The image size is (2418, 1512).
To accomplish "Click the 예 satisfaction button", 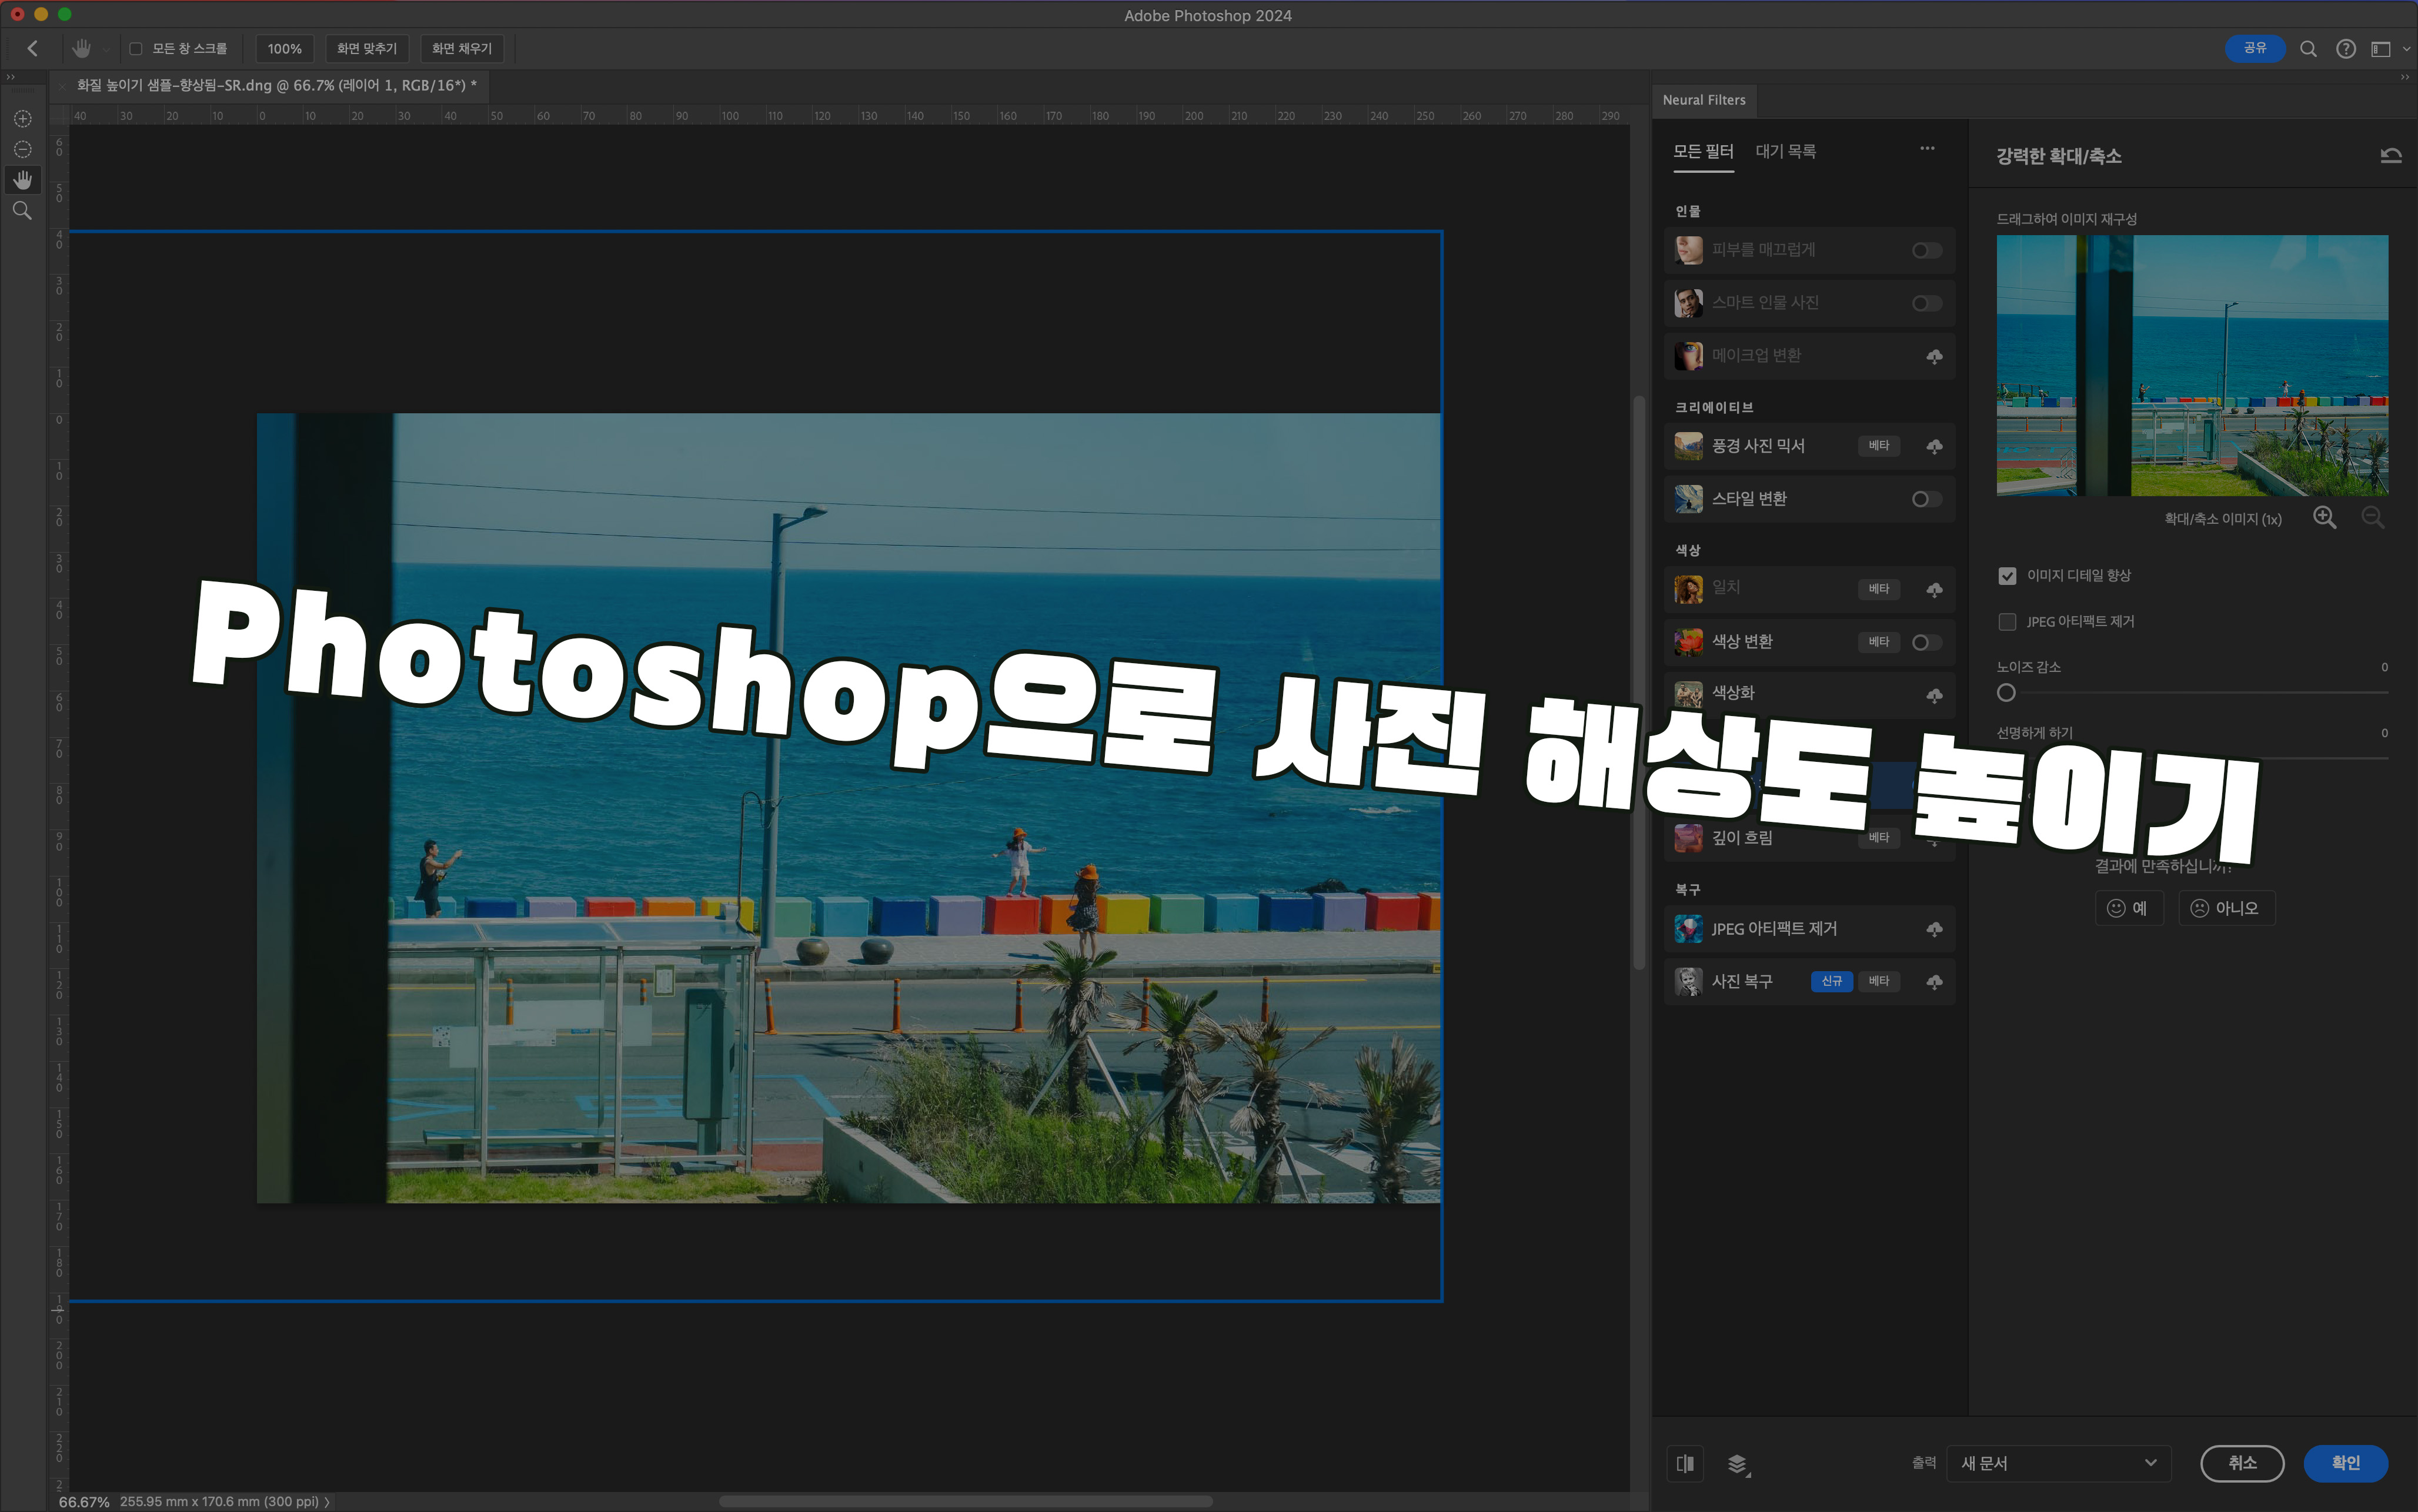I will click(x=2129, y=908).
